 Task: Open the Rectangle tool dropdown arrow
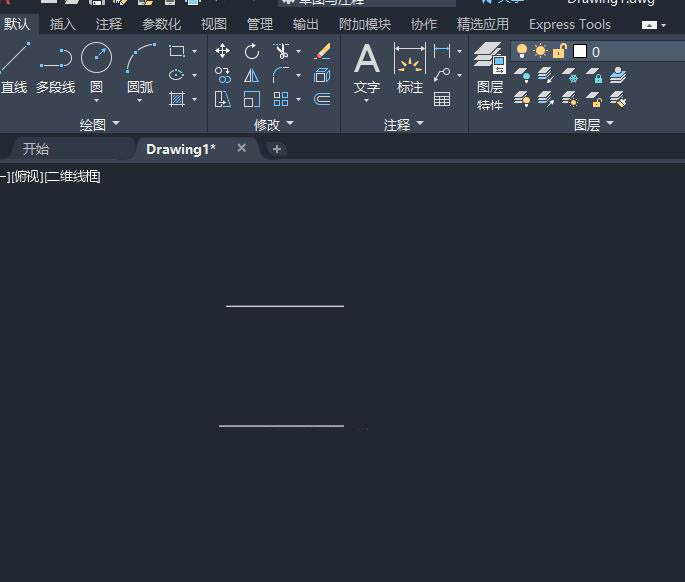point(194,51)
